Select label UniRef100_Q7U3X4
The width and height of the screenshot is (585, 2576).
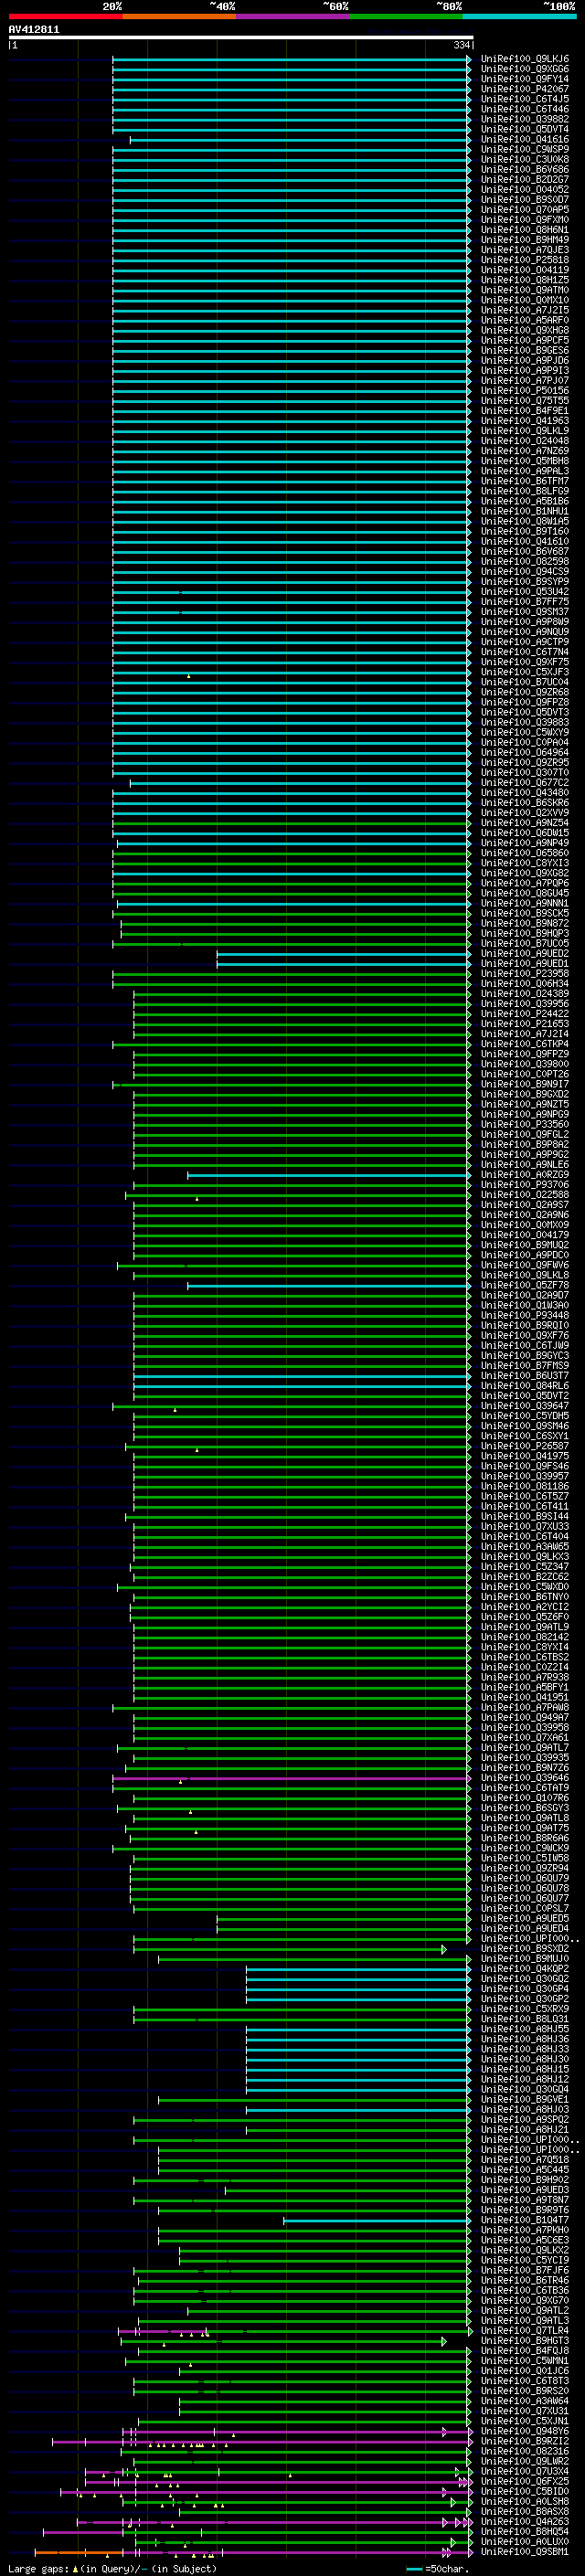(x=524, y=2471)
